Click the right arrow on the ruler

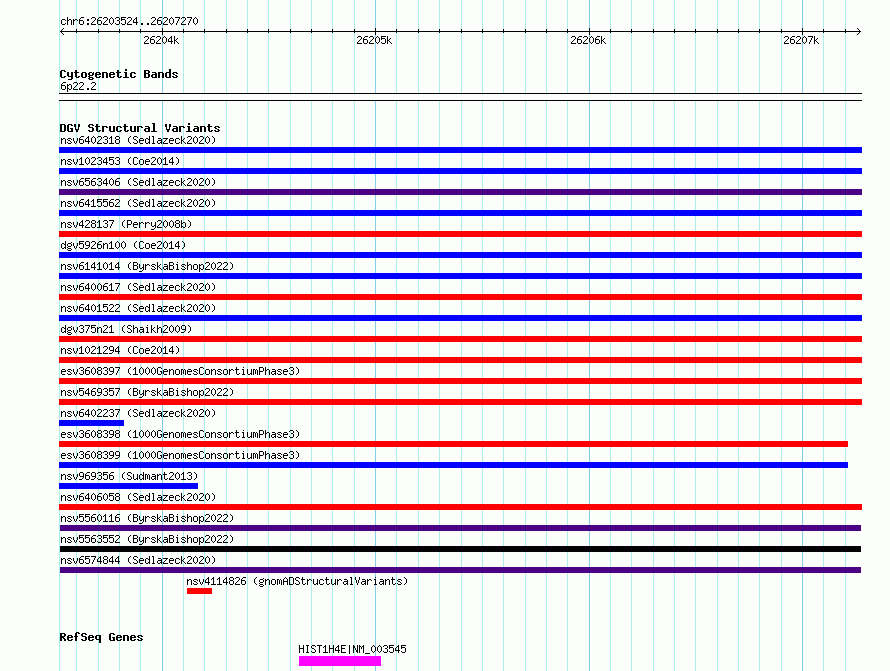tap(859, 31)
